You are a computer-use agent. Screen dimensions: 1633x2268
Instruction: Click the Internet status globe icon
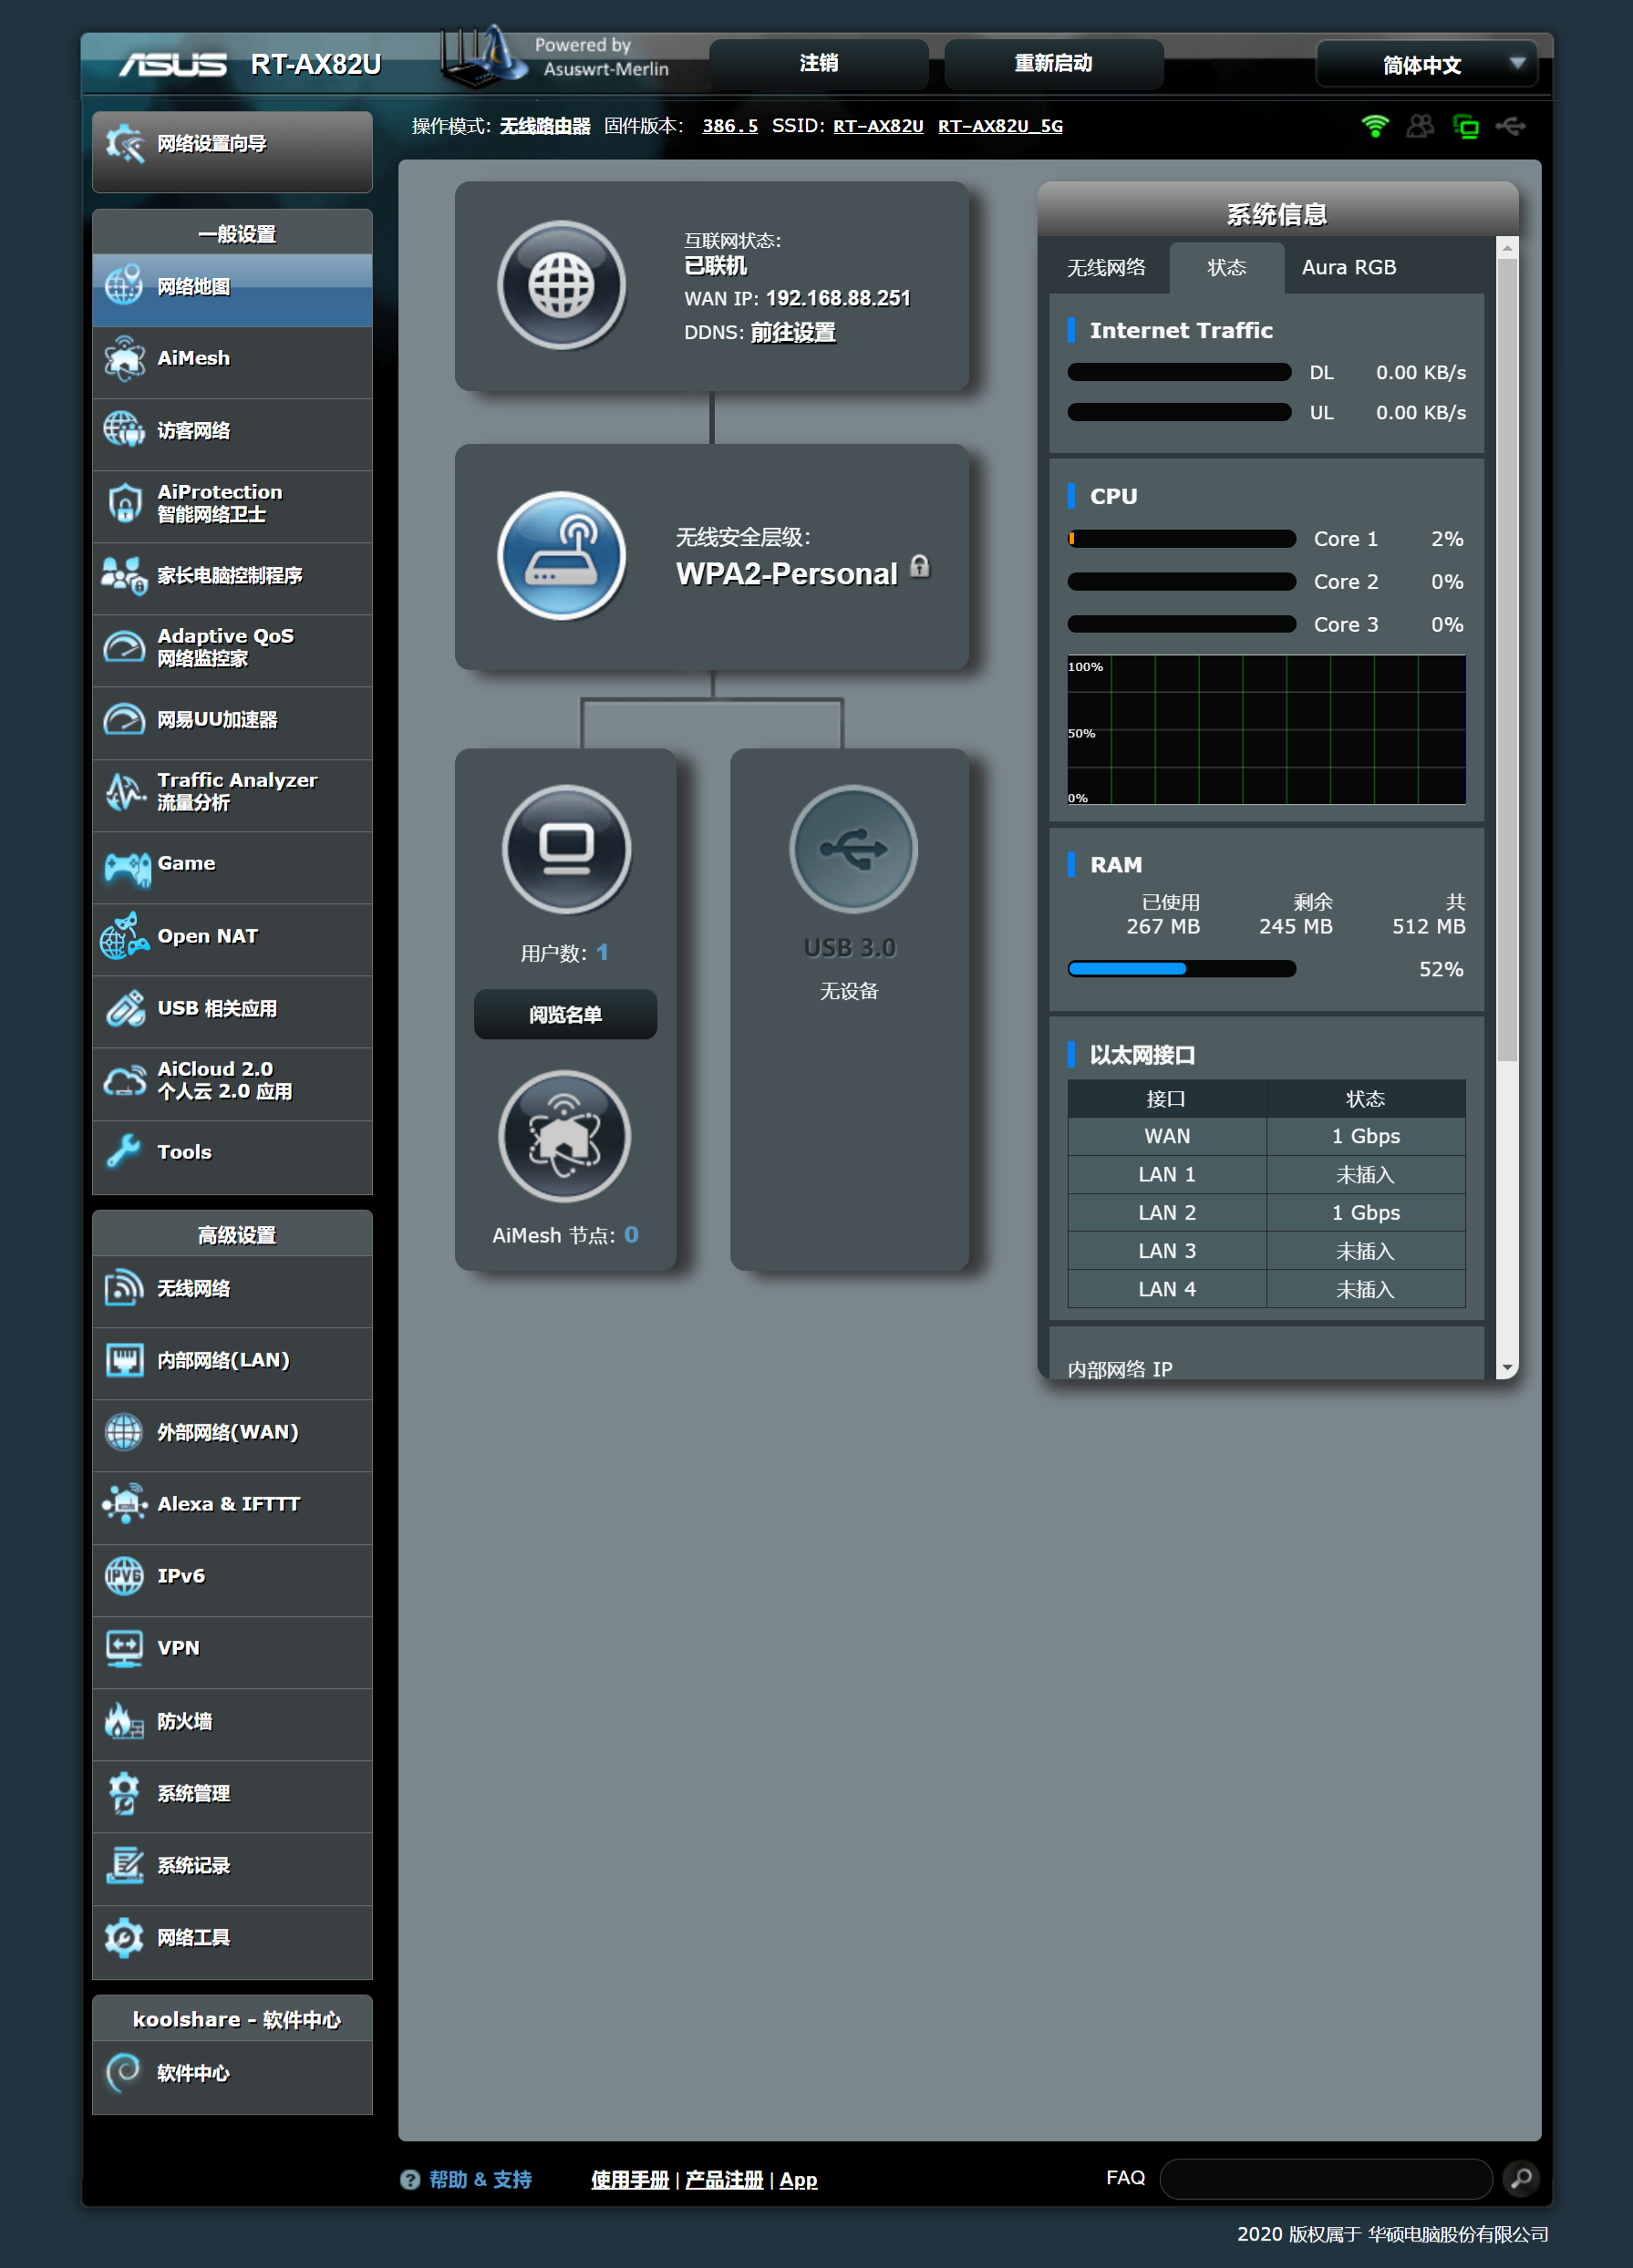pos(561,285)
